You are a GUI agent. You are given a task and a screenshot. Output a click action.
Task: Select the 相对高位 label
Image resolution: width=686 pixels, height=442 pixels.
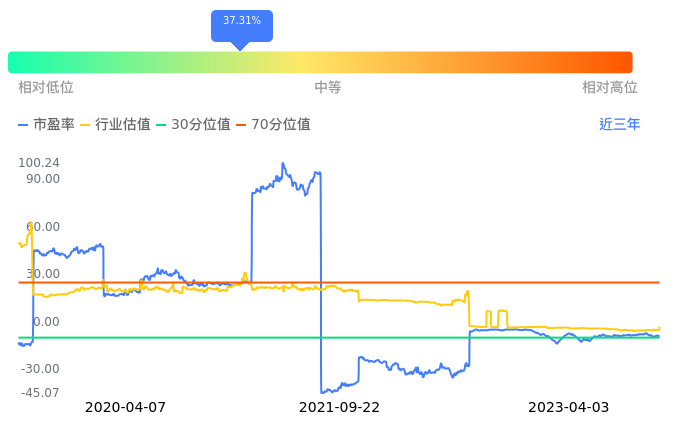[x=610, y=88]
